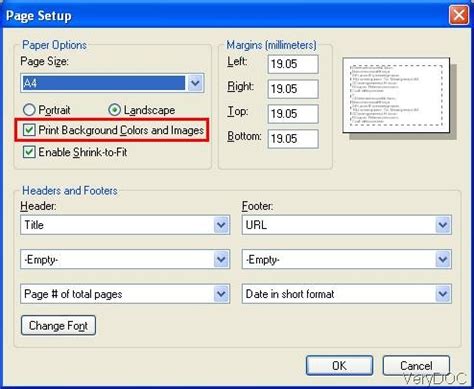Open the middle Footer -Empty- dropdown
The height and width of the screenshot is (389, 474).
click(347, 259)
